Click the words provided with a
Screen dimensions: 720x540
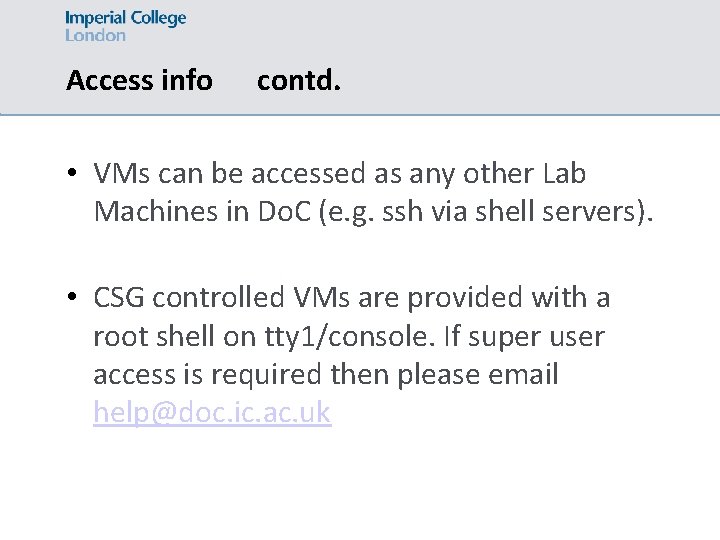click(509, 298)
